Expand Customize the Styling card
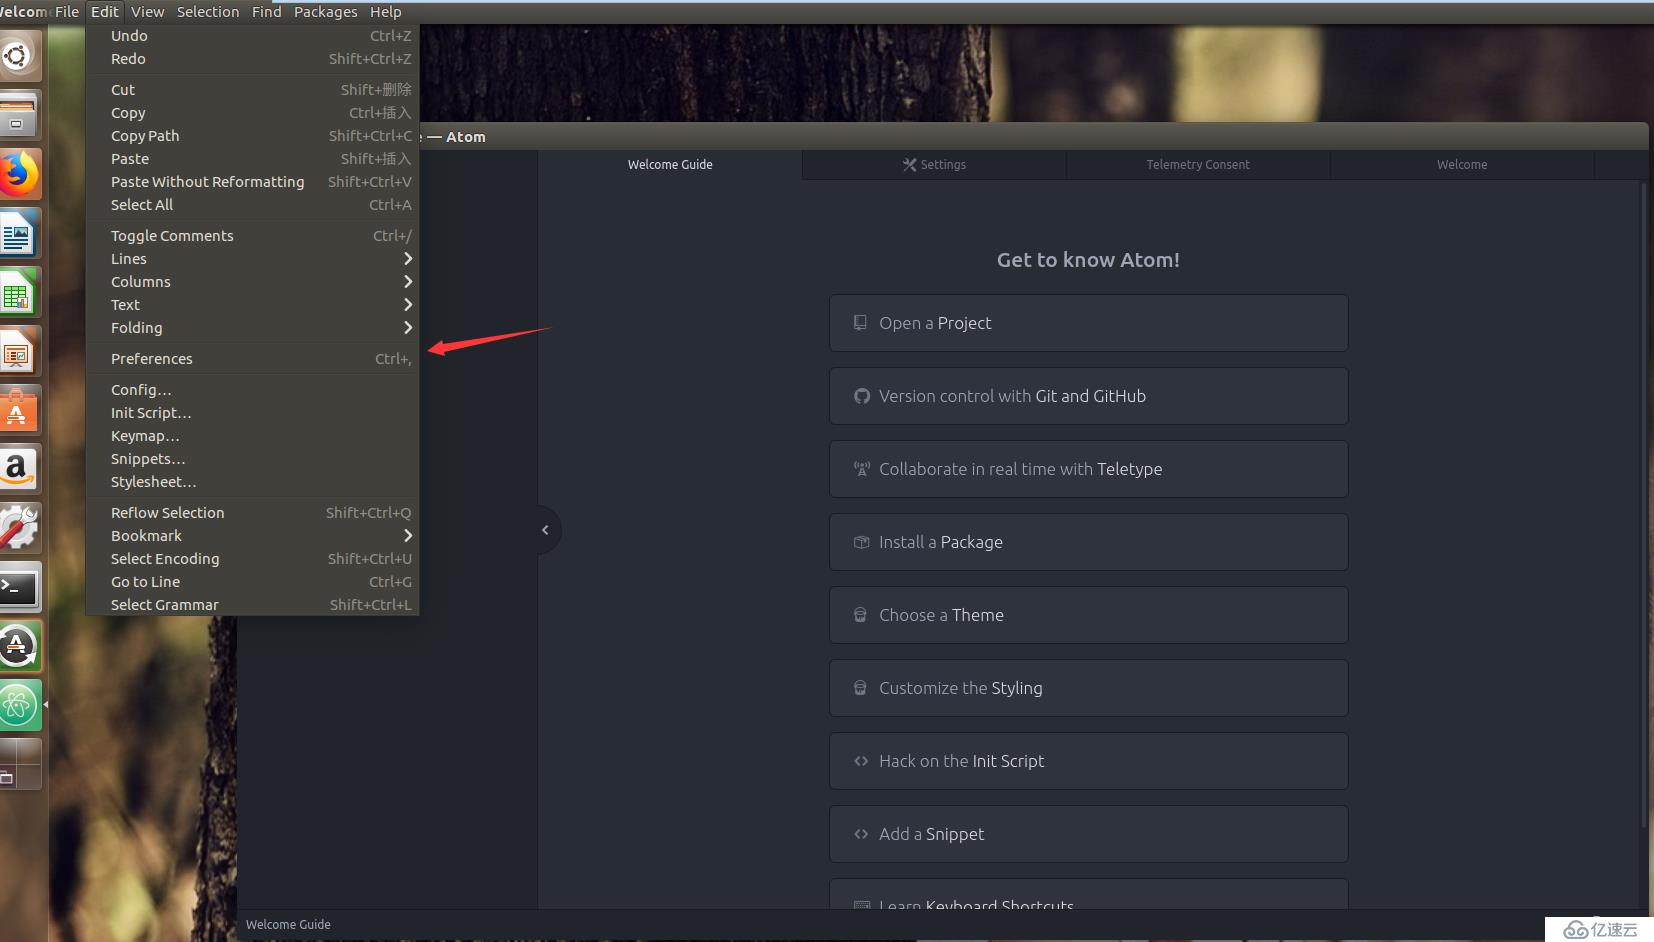Image resolution: width=1654 pixels, height=942 pixels. tap(1088, 688)
